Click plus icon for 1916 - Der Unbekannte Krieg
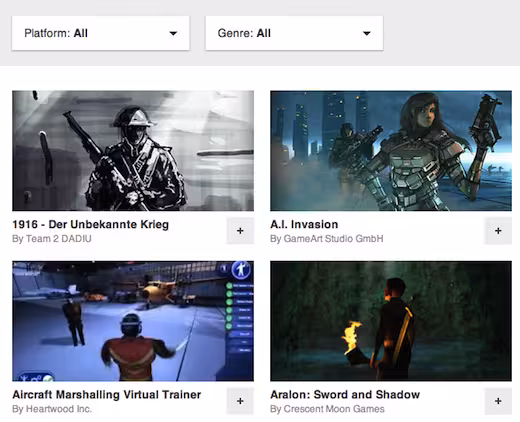Viewport: 520px width, 422px height. [240, 231]
